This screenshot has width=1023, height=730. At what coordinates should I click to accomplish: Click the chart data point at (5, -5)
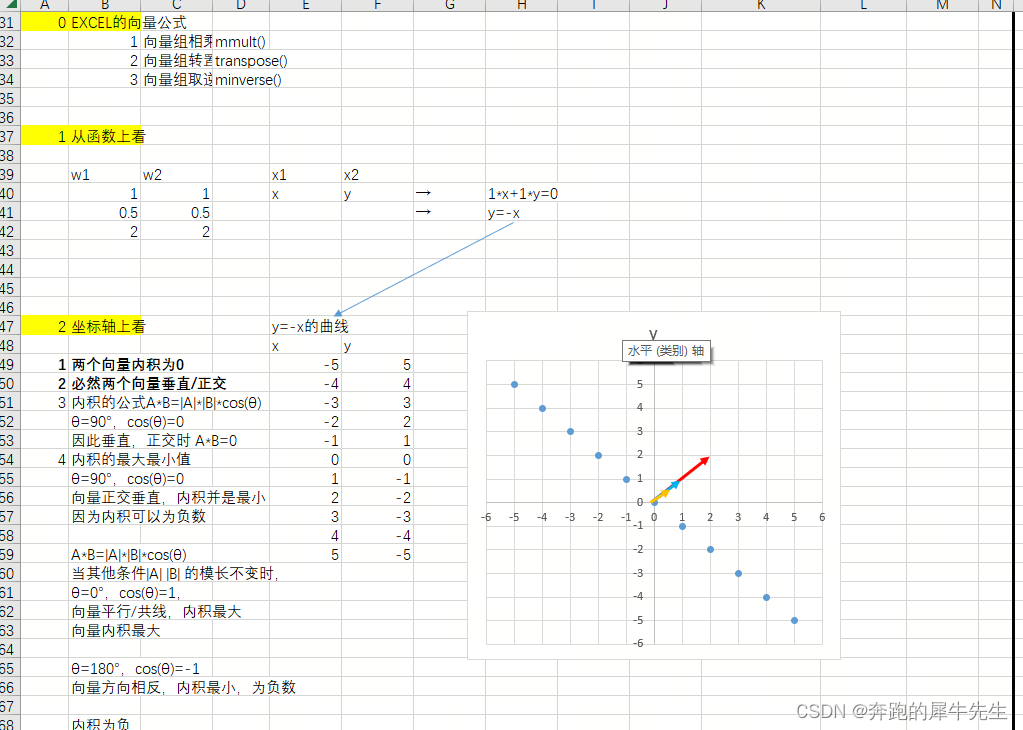tap(794, 620)
